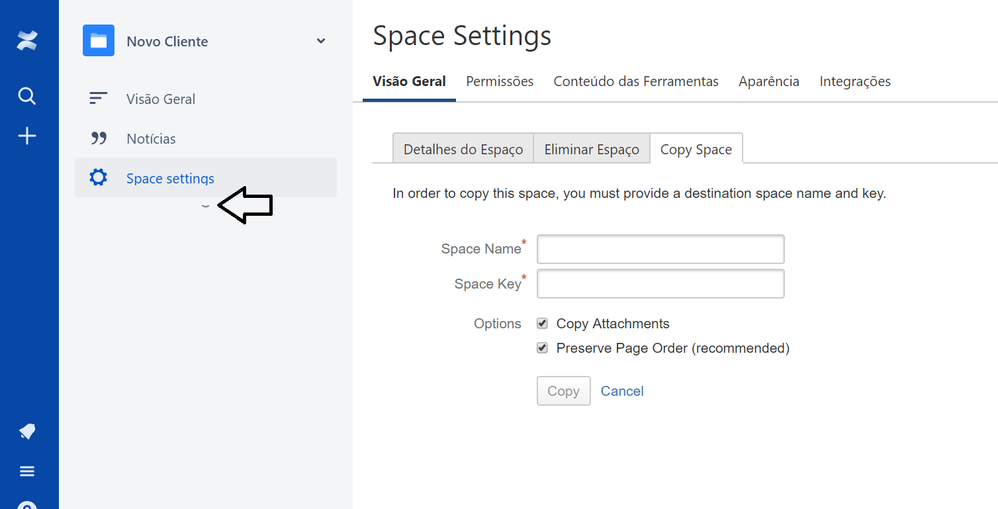Click the Cancel link
The height and width of the screenshot is (509, 998).
coord(622,391)
